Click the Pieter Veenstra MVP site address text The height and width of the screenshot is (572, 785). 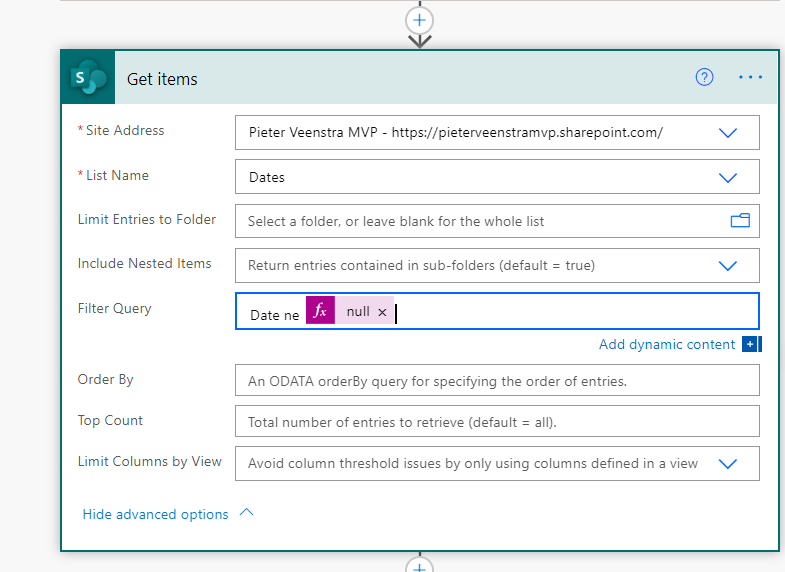tap(456, 132)
